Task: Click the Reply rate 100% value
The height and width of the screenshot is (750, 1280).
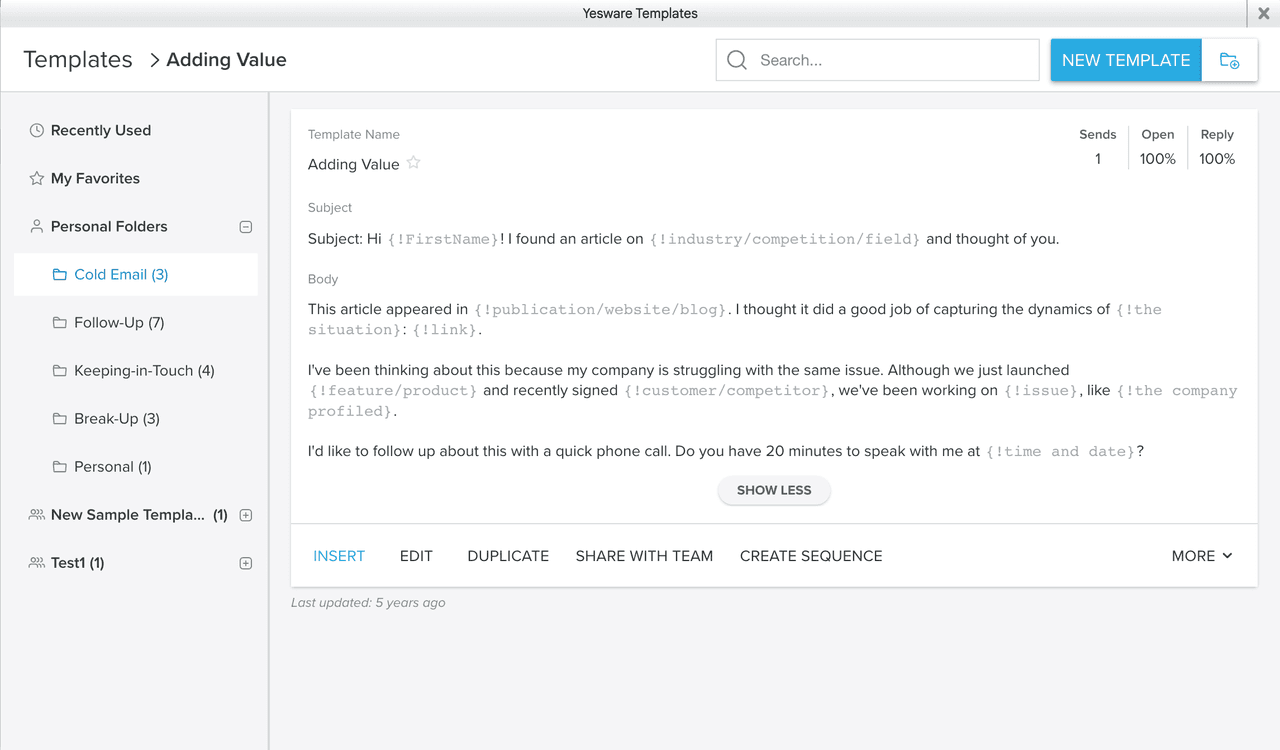Action: click(1217, 159)
